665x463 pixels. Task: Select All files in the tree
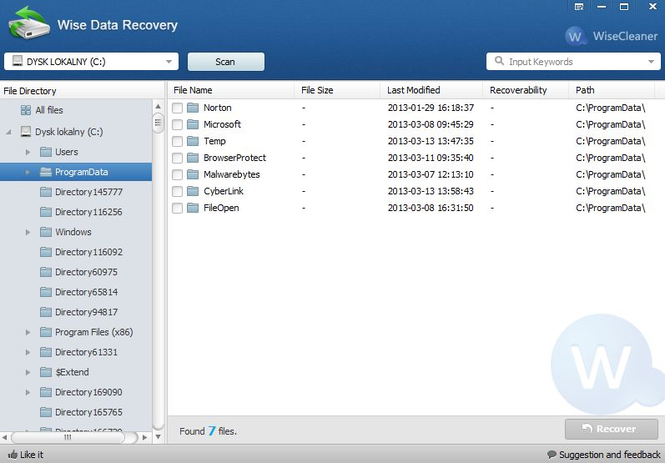tap(49, 110)
